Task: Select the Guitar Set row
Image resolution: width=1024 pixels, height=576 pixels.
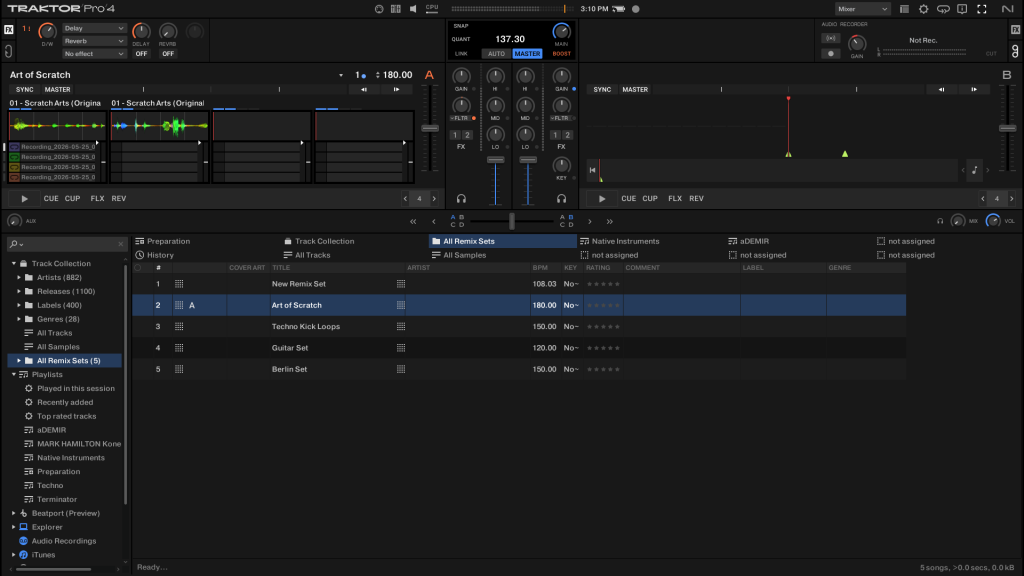Action: 519,348
